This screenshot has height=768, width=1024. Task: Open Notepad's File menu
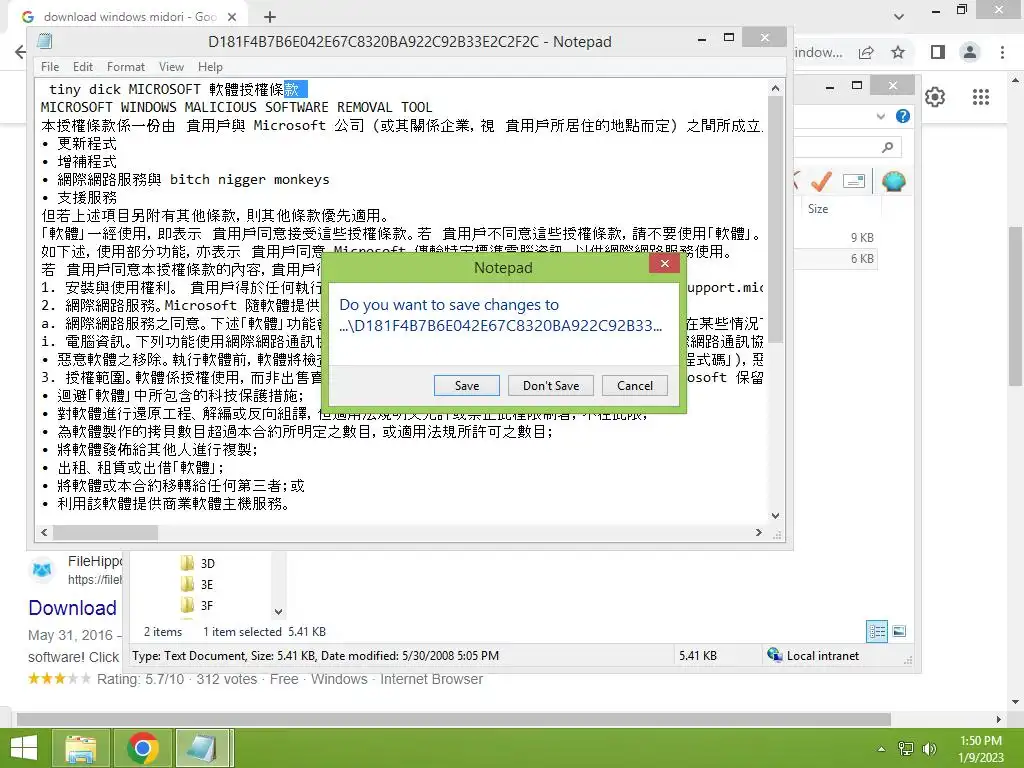pyautogui.click(x=50, y=67)
